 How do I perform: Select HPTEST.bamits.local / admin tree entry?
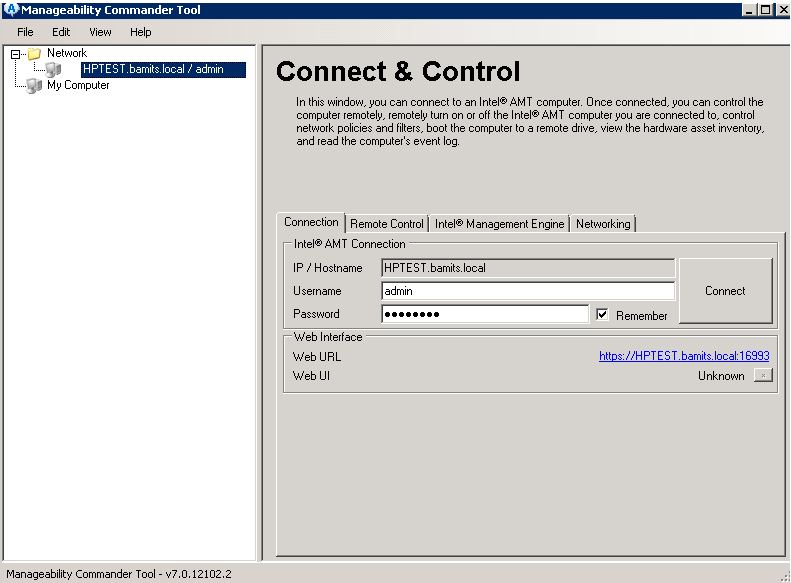click(163, 69)
